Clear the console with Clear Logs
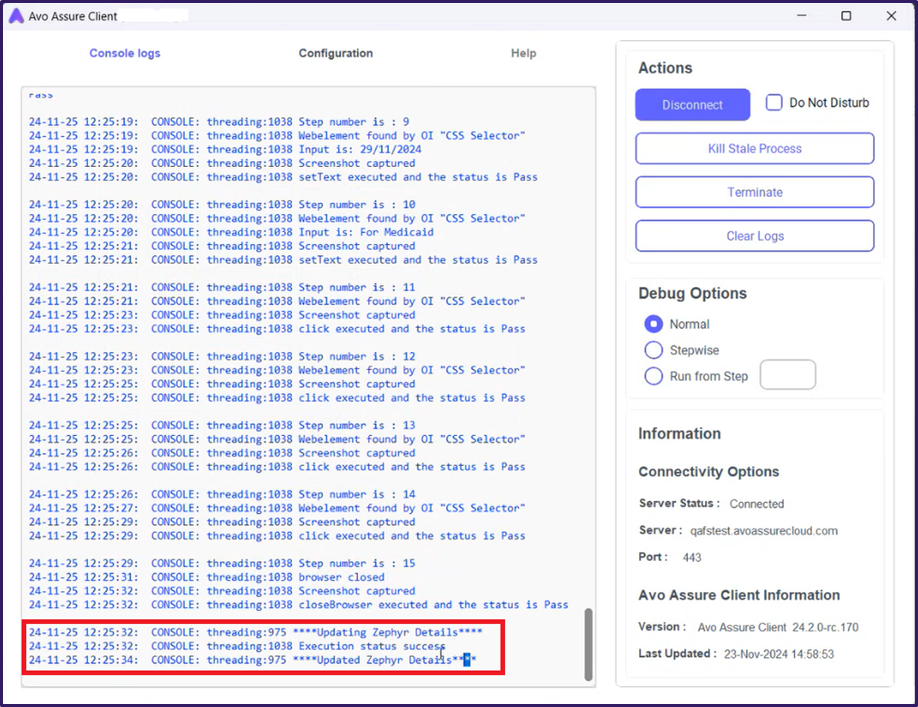 point(754,236)
